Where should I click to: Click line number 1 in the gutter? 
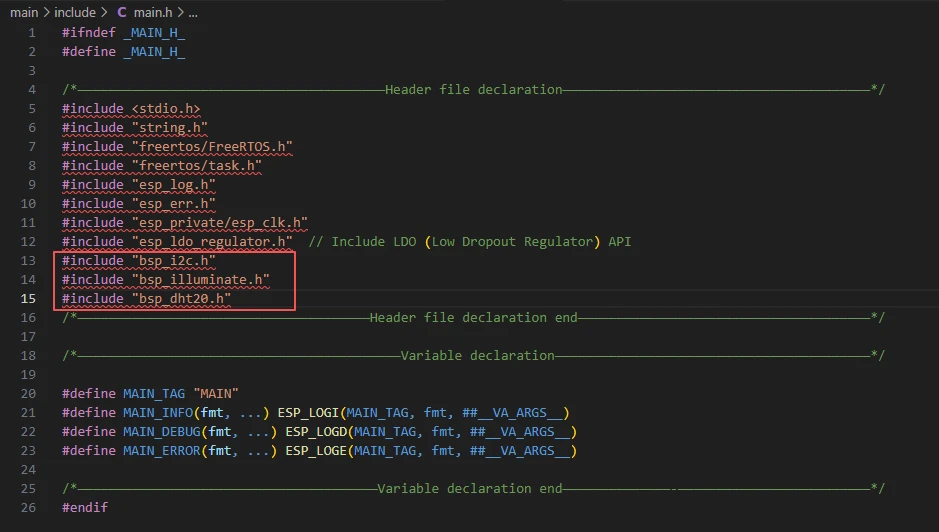[32, 33]
